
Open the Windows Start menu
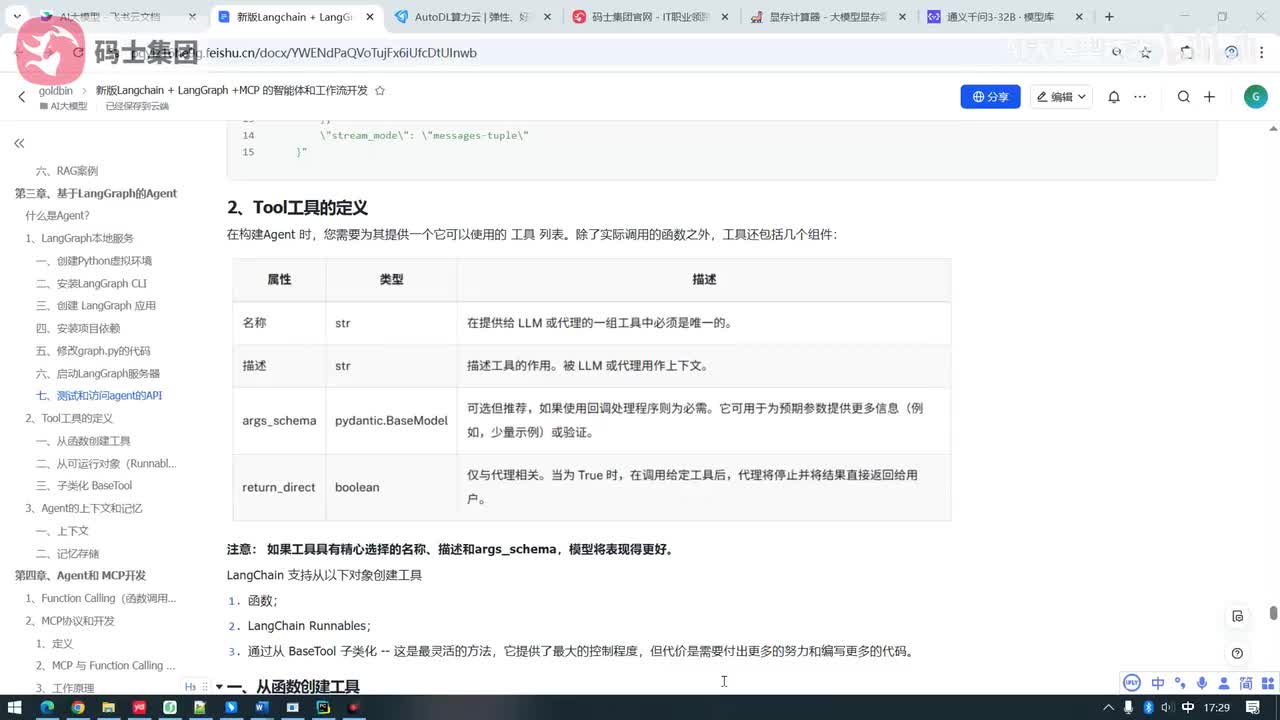coord(15,708)
